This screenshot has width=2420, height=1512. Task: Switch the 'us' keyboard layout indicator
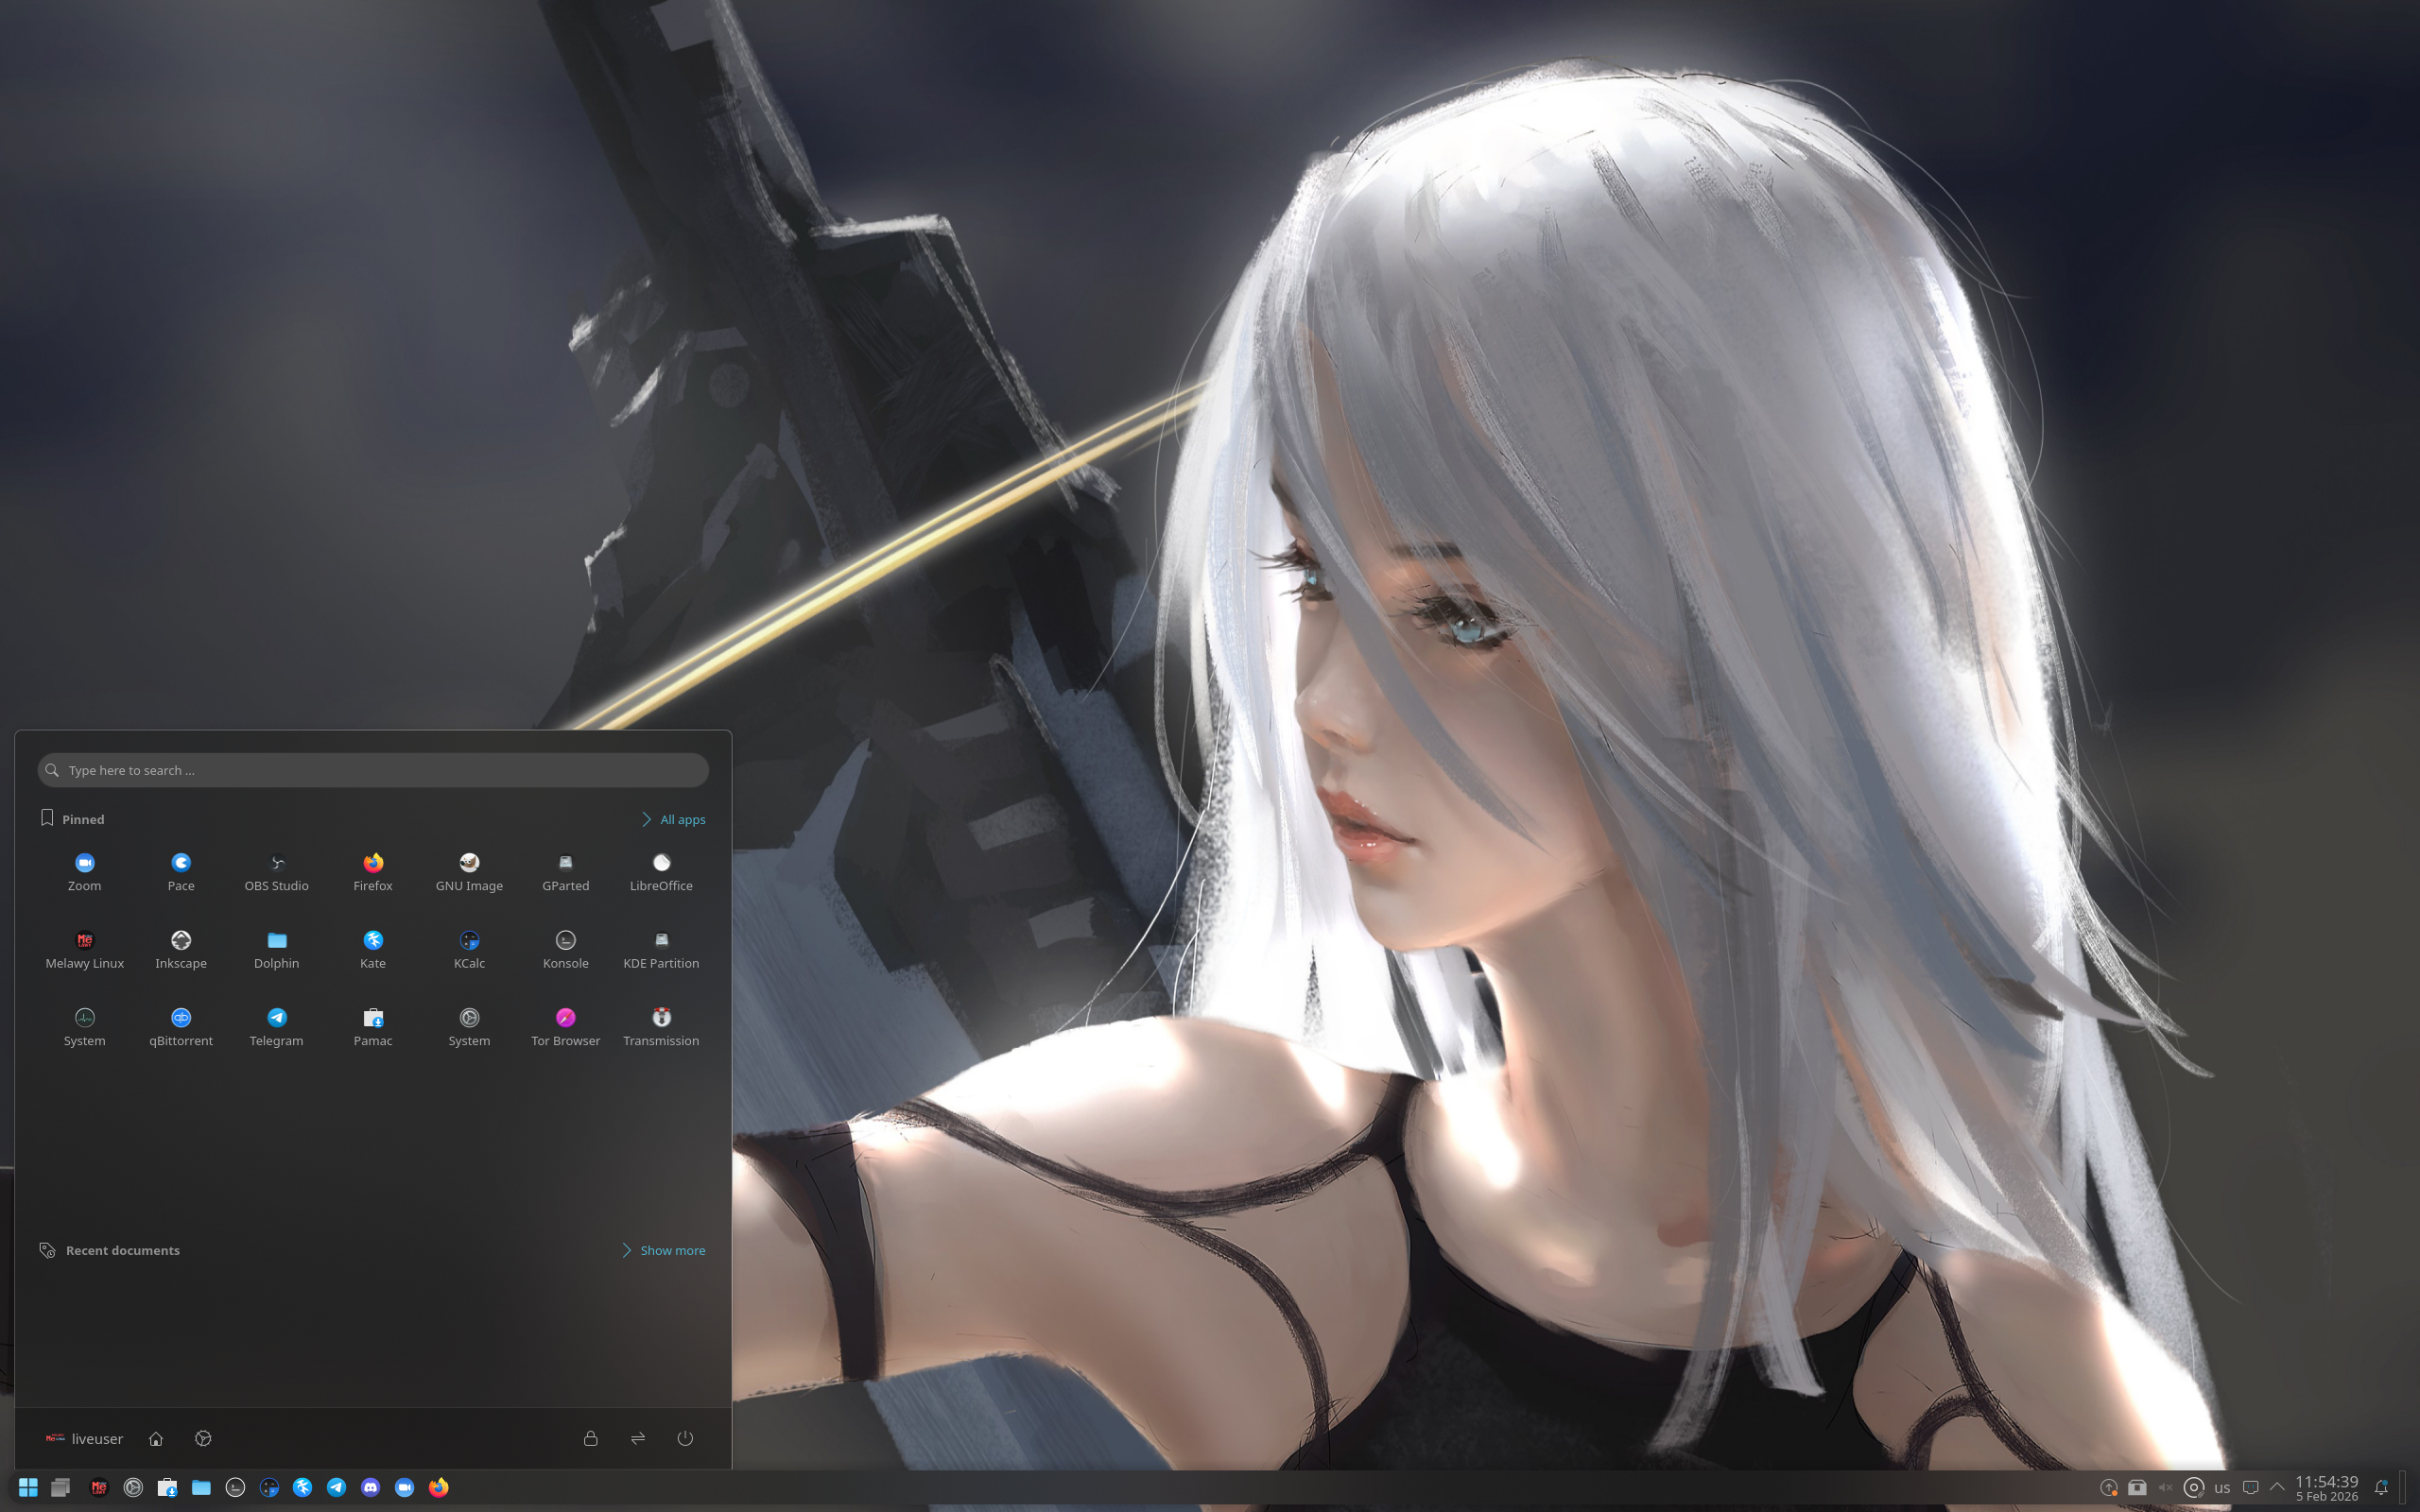coord(2222,1487)
